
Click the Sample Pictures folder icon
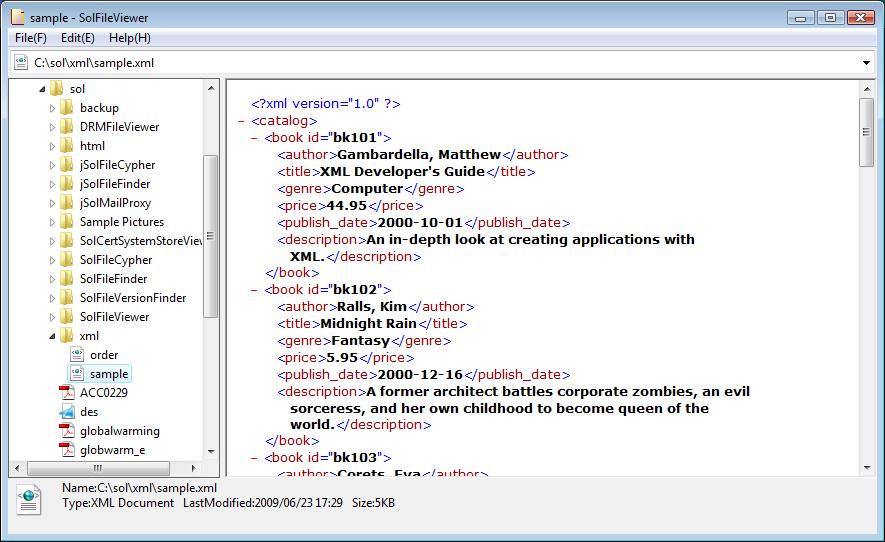click(67, 221)
